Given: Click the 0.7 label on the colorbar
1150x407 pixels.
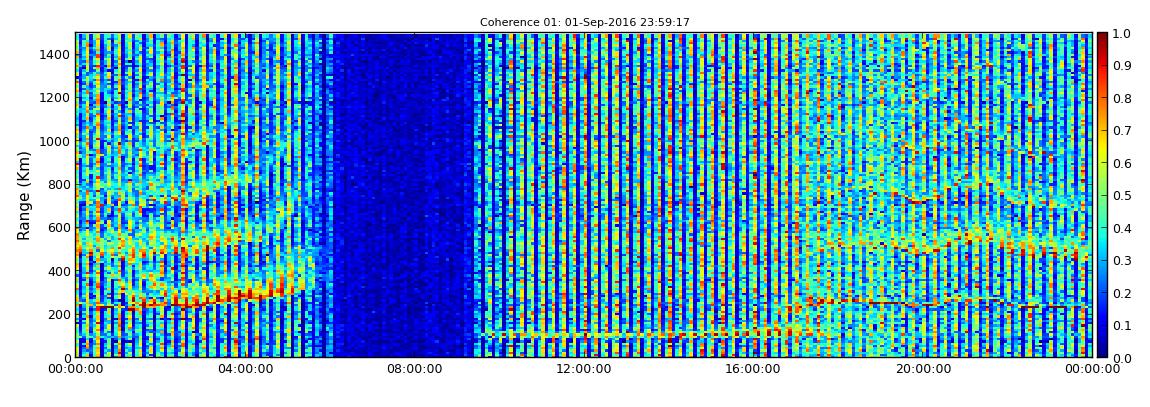Looking at the screenshot, I should pyautogui.click(x=1121, y=131).
